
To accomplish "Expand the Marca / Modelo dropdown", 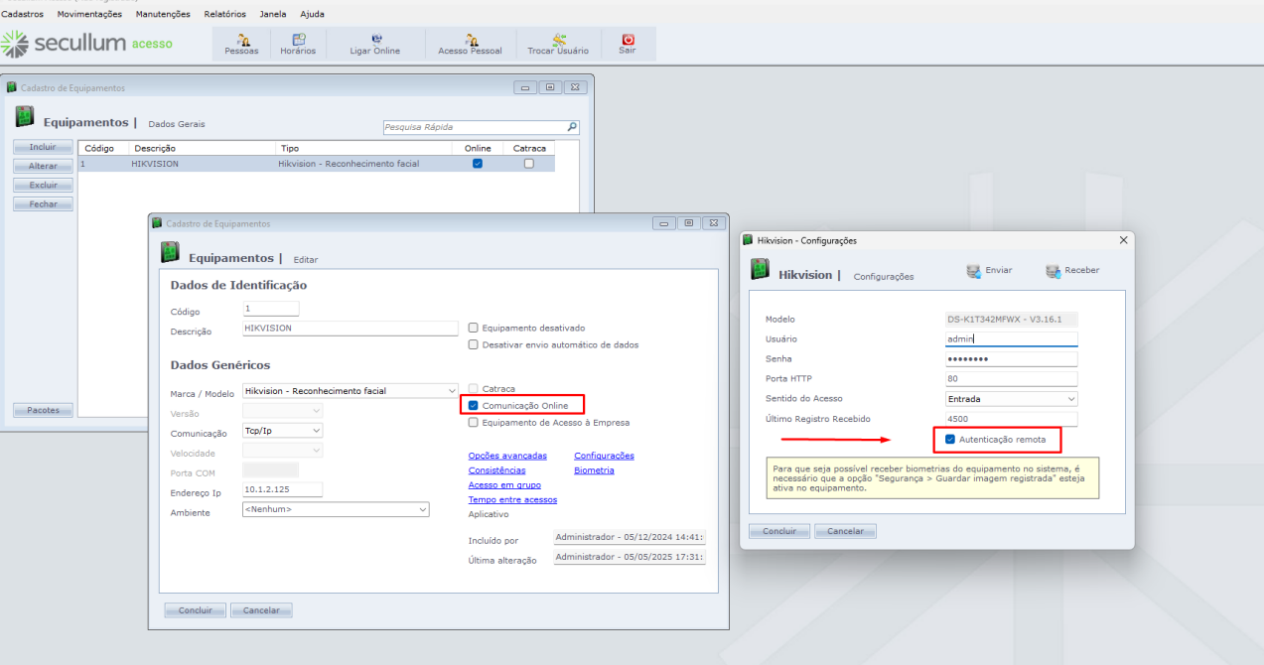I will (x=451, y=391).
